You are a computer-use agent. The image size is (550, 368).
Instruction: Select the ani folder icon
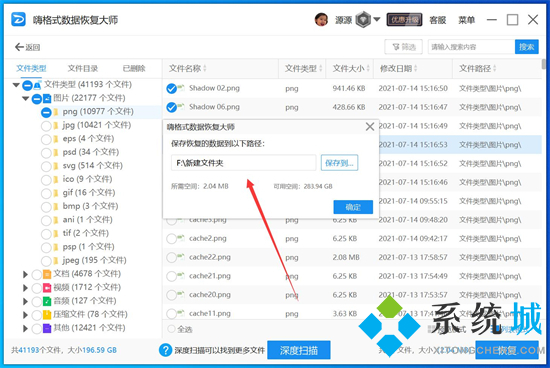[x=55, y=220]
